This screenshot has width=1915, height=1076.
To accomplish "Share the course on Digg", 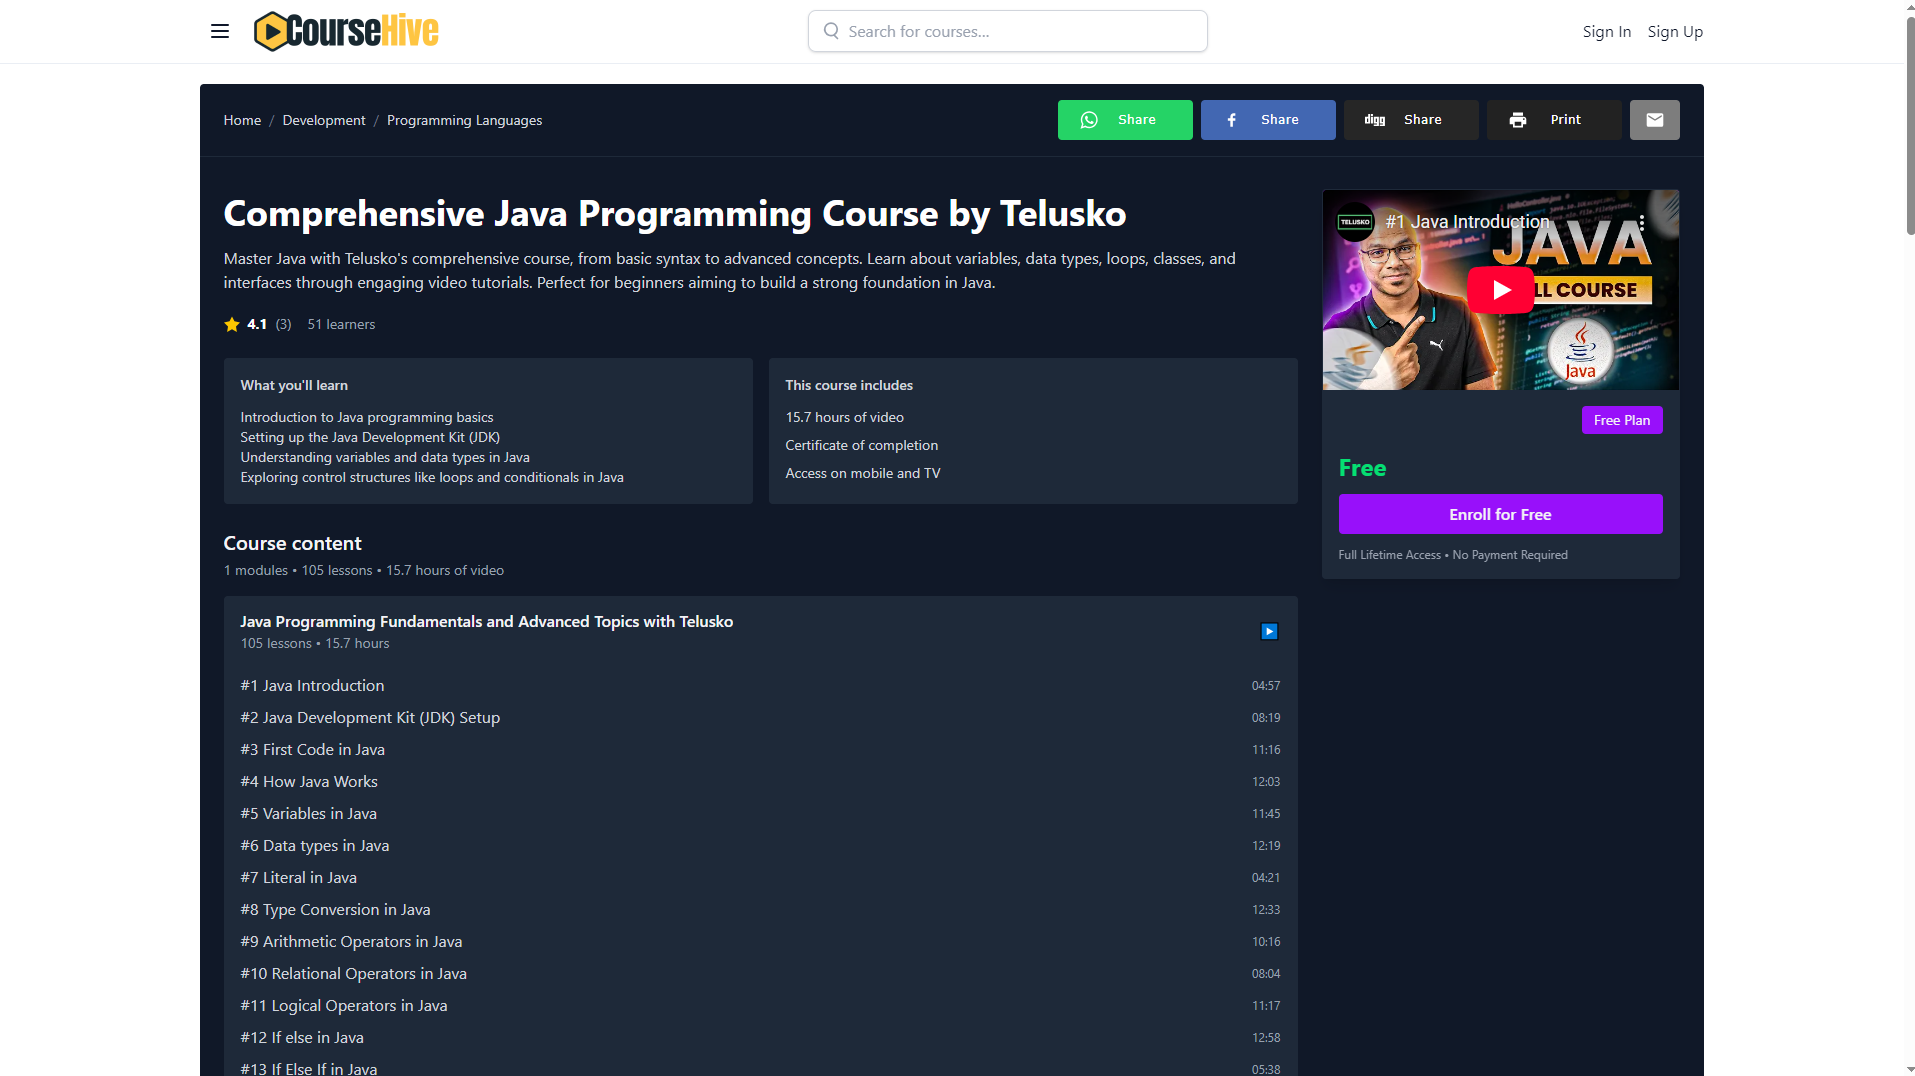I will (1410, 120).
